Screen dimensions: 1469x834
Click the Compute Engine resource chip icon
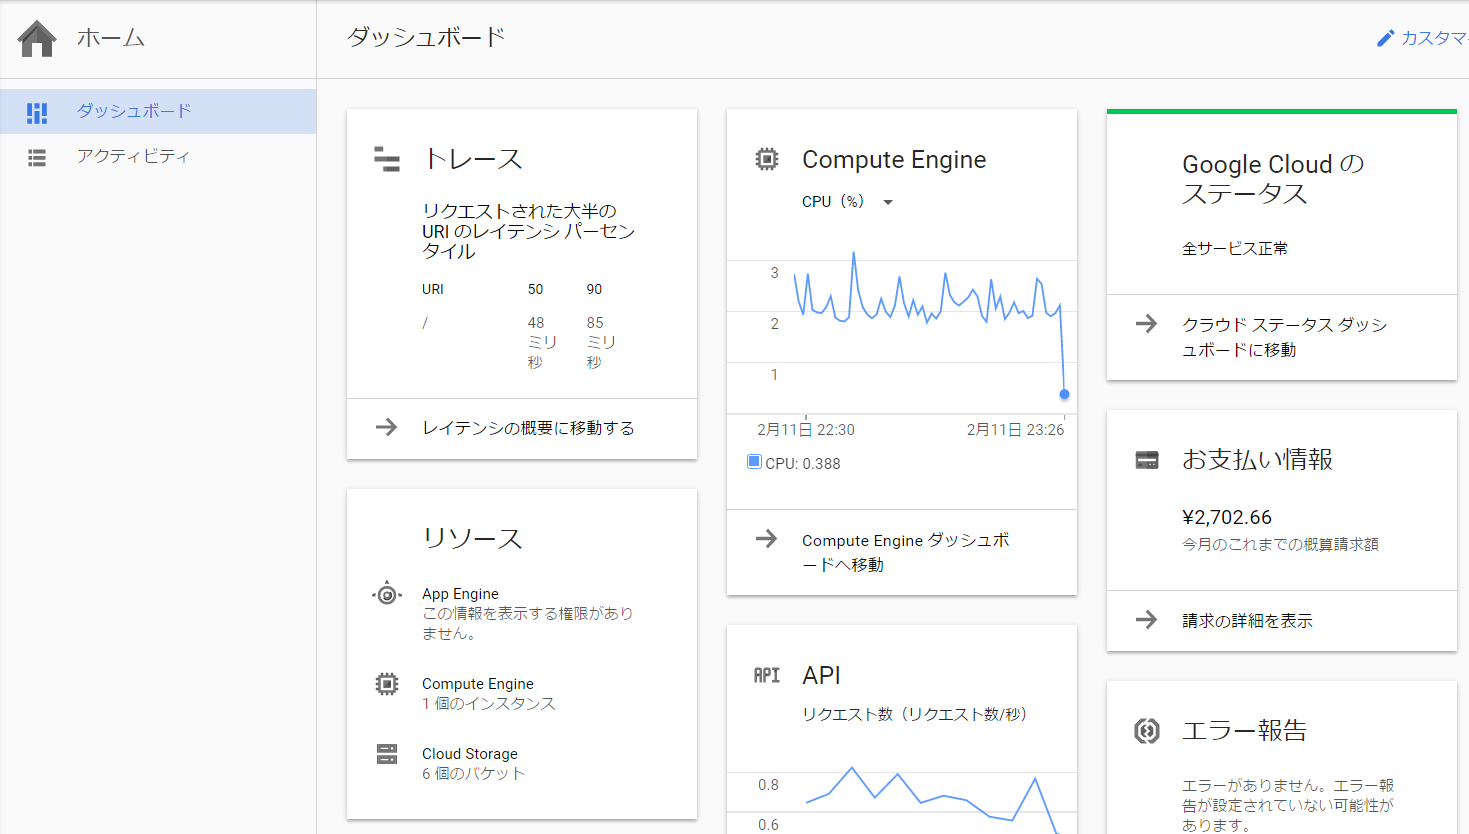click(387, 684)
